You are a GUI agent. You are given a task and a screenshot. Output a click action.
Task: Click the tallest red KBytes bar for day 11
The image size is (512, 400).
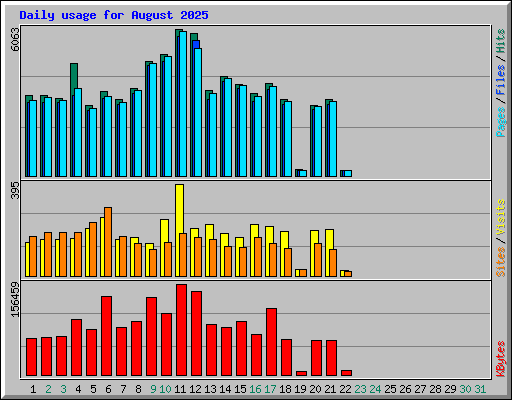pos(181,330)
